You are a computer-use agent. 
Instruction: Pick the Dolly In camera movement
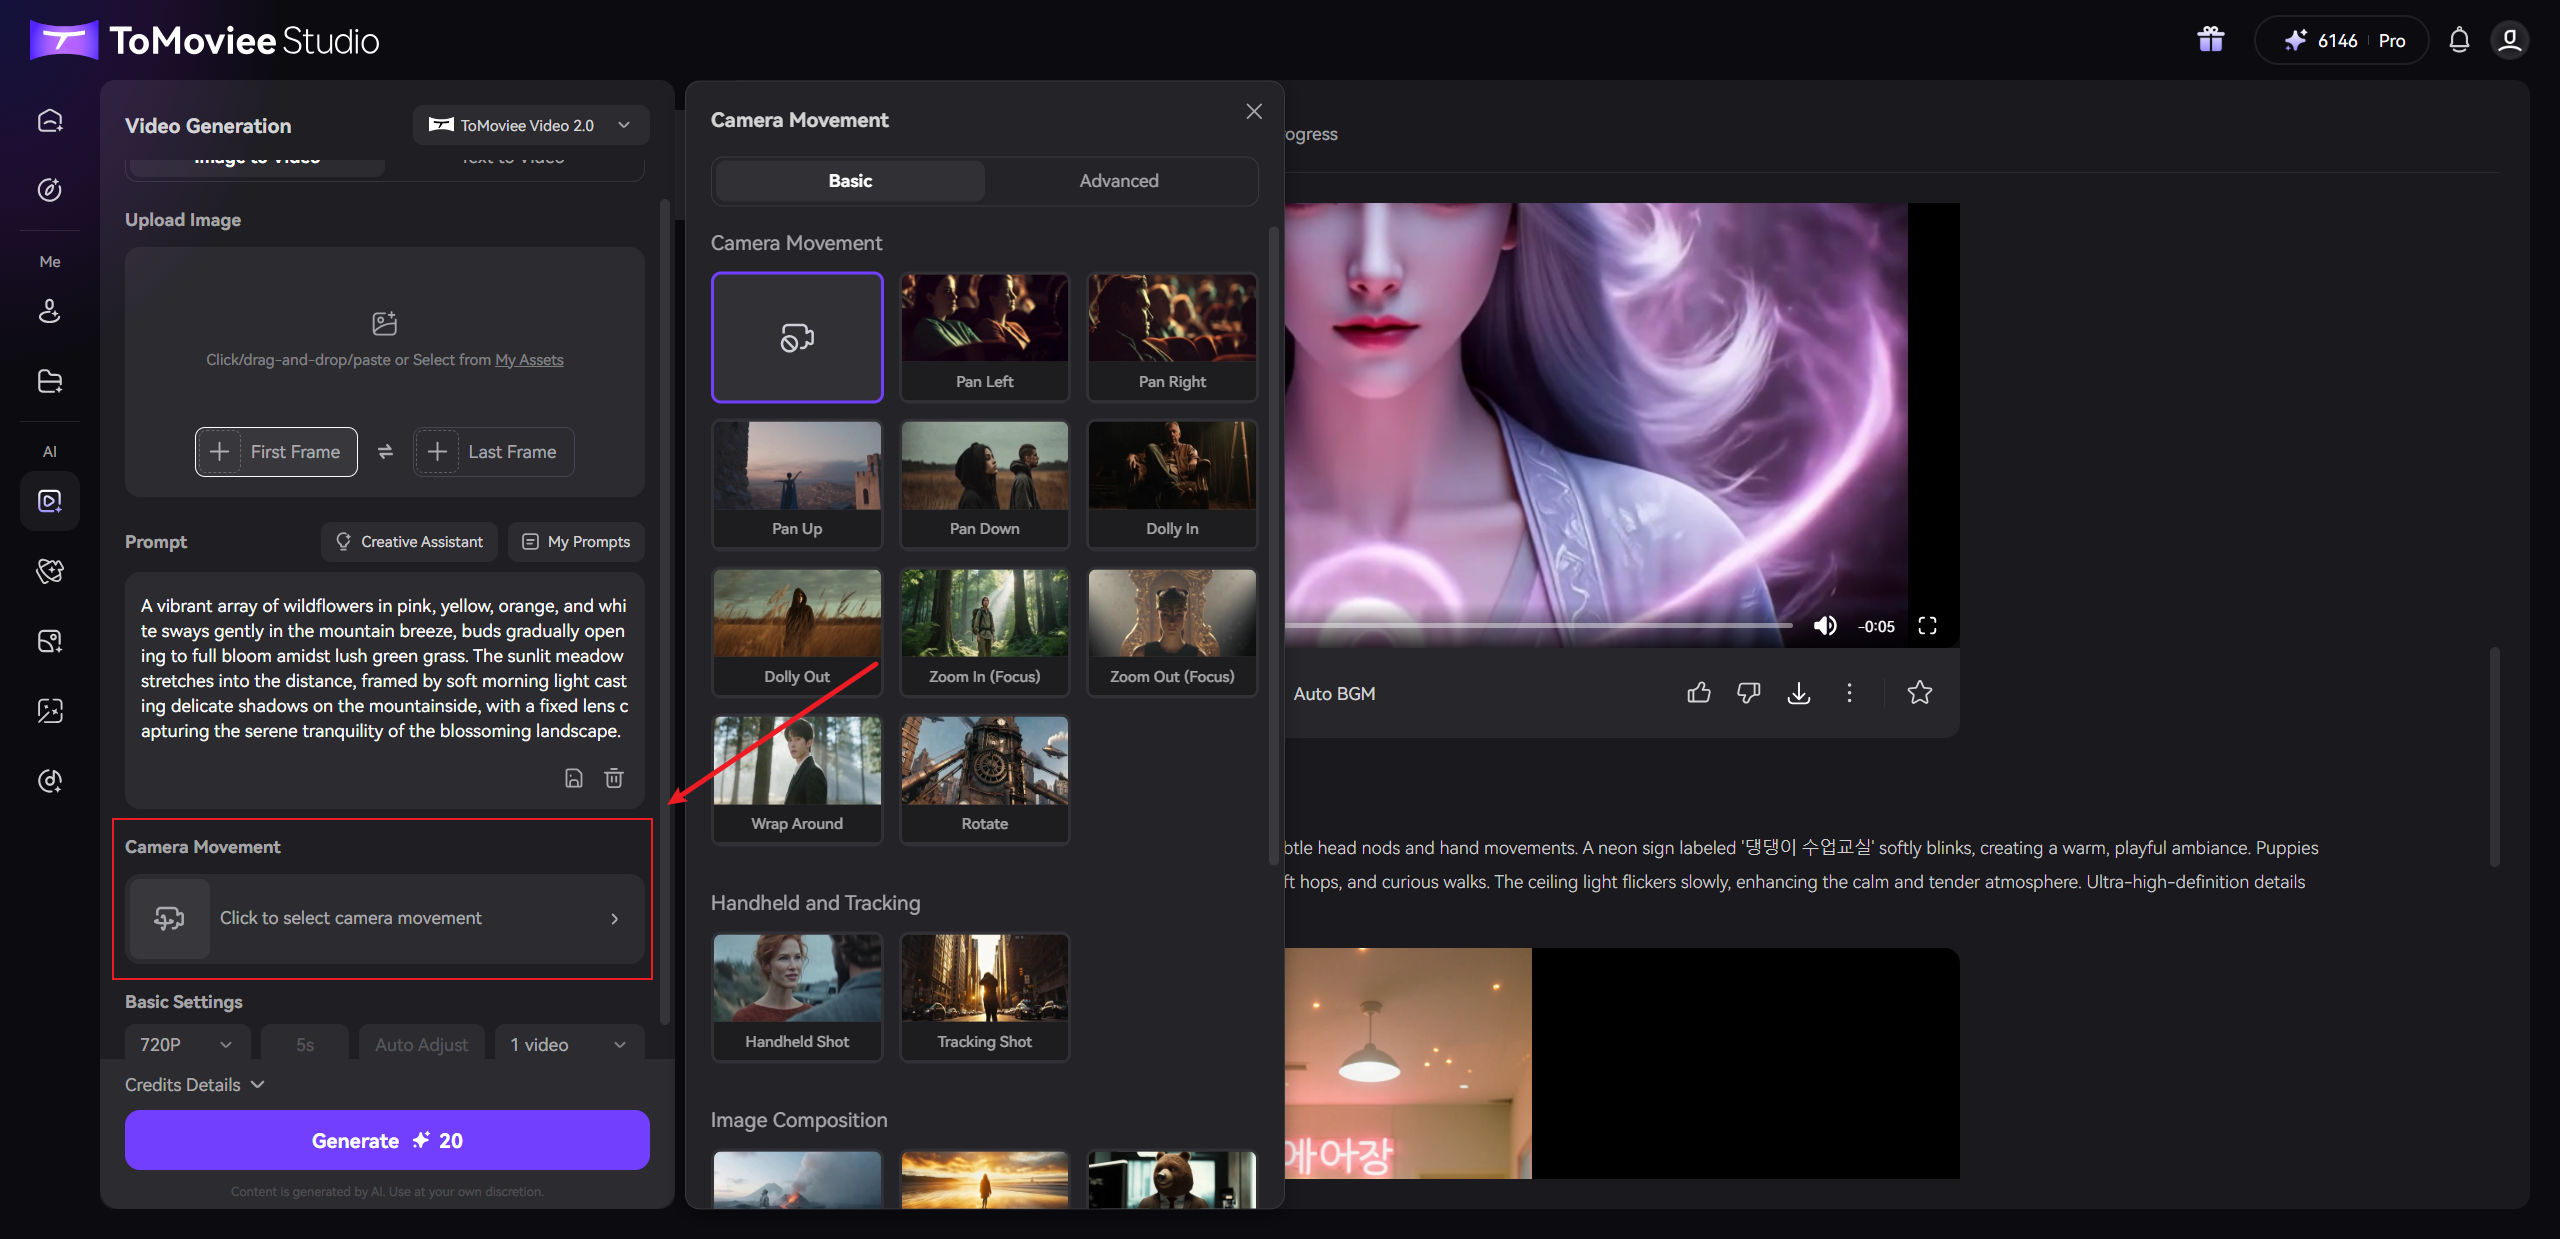[x=1172, y=484]
